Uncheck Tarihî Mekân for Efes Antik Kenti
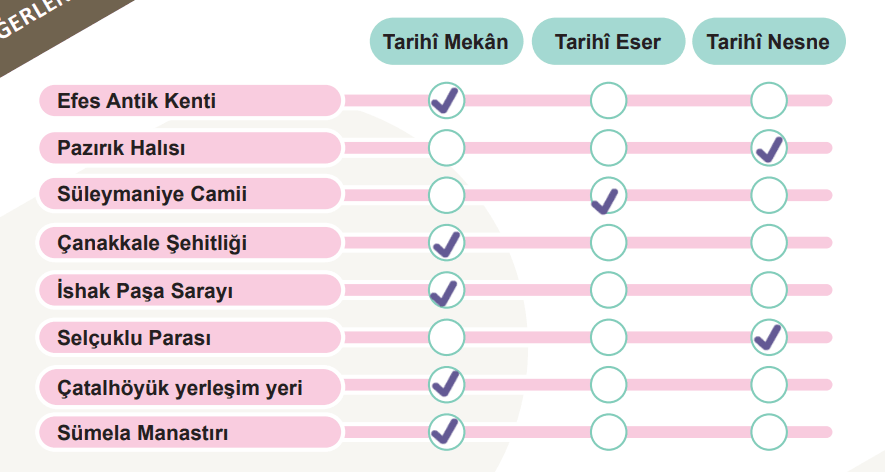This screenshot has width=885, height=472. point(446,101)
